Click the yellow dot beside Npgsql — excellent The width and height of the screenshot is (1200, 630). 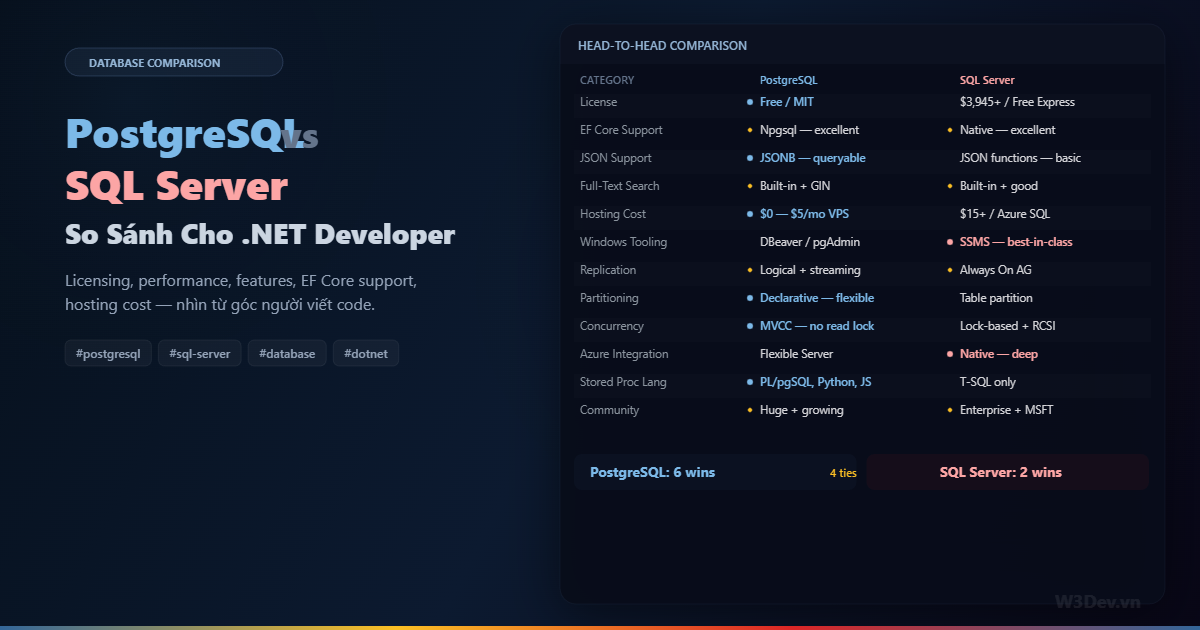[750, 130]
